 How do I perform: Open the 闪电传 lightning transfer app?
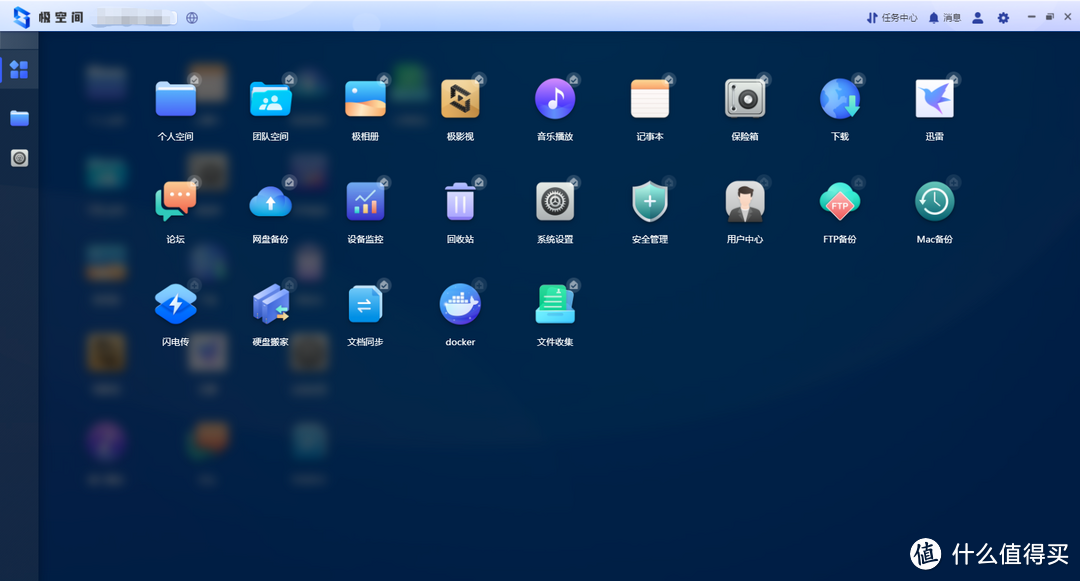175,304
